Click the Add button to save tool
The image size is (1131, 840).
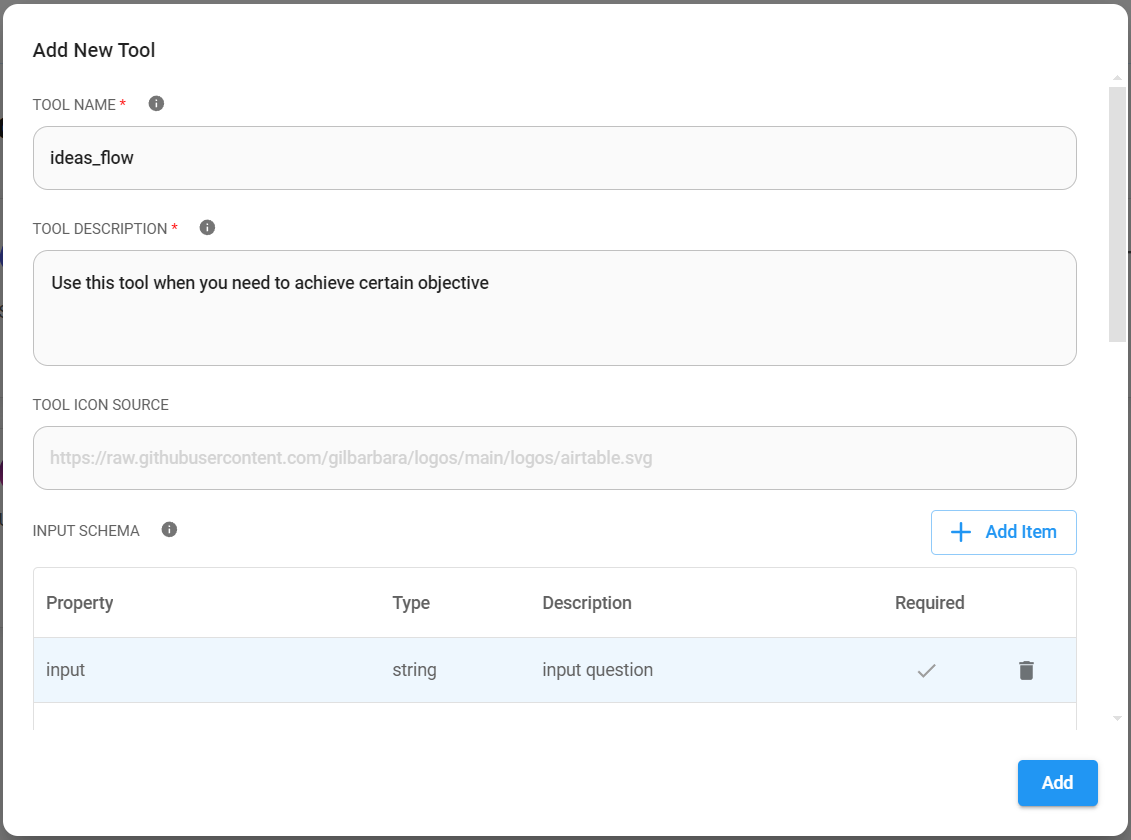(x=1057, y=783)
